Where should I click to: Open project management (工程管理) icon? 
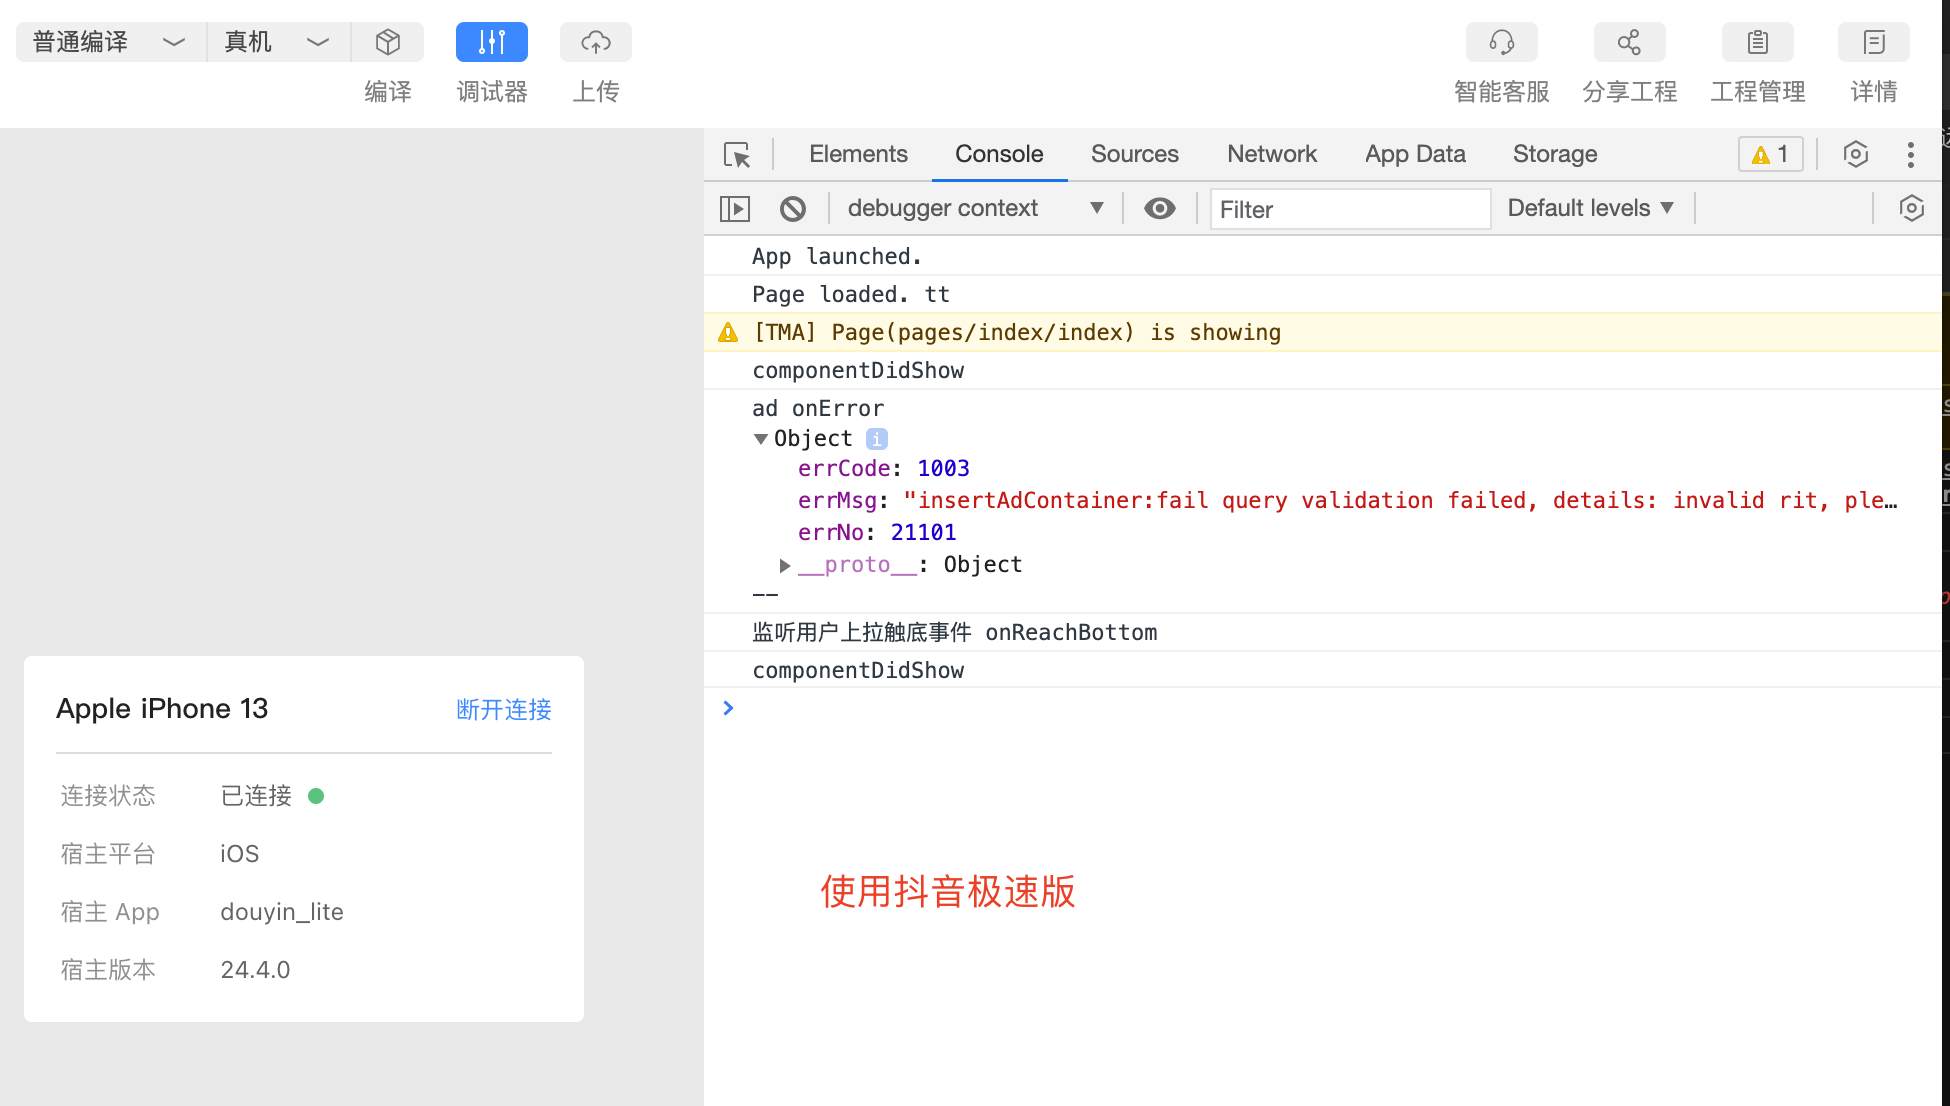(x=1757, y=42)
